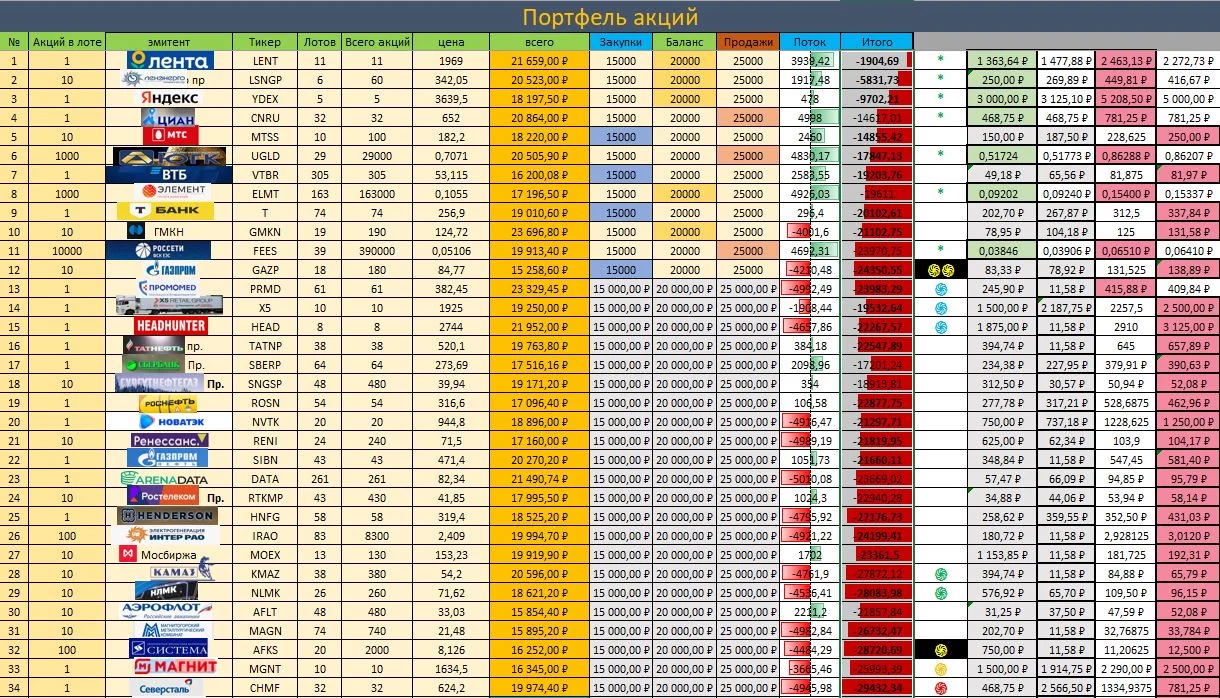The height and width of the screenshot is (698, 1220).
Task: Click the total cell '23 696,80 ₽'
Action: coord(539,231)
